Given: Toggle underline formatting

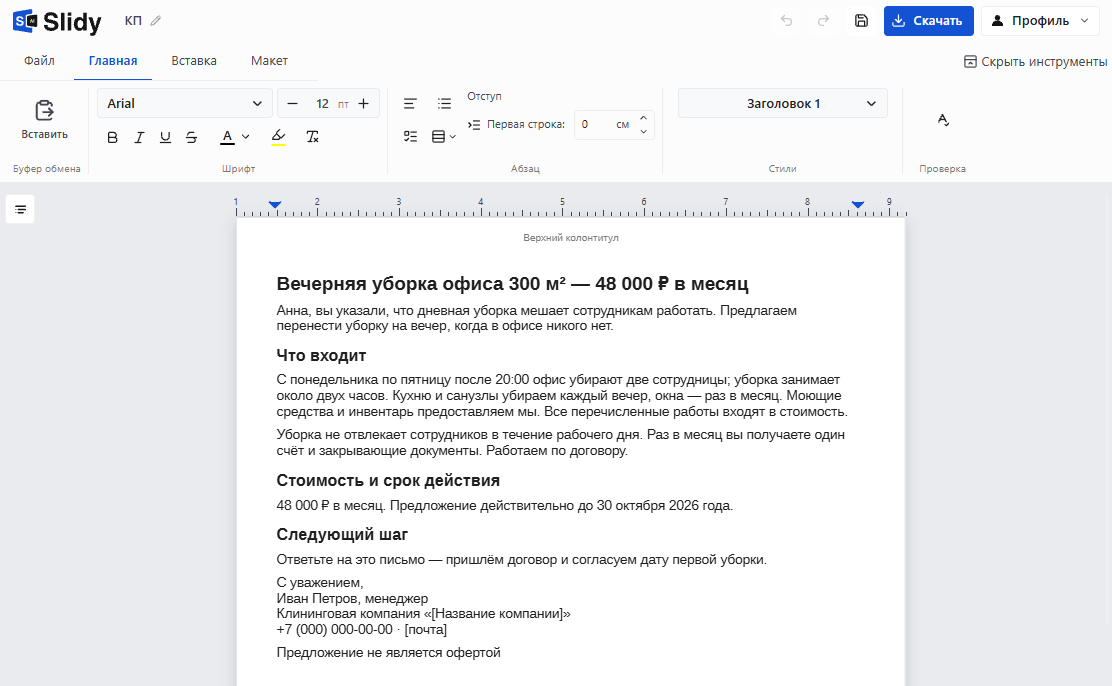Looking at the screenshot, I should (x=165, y=137).
